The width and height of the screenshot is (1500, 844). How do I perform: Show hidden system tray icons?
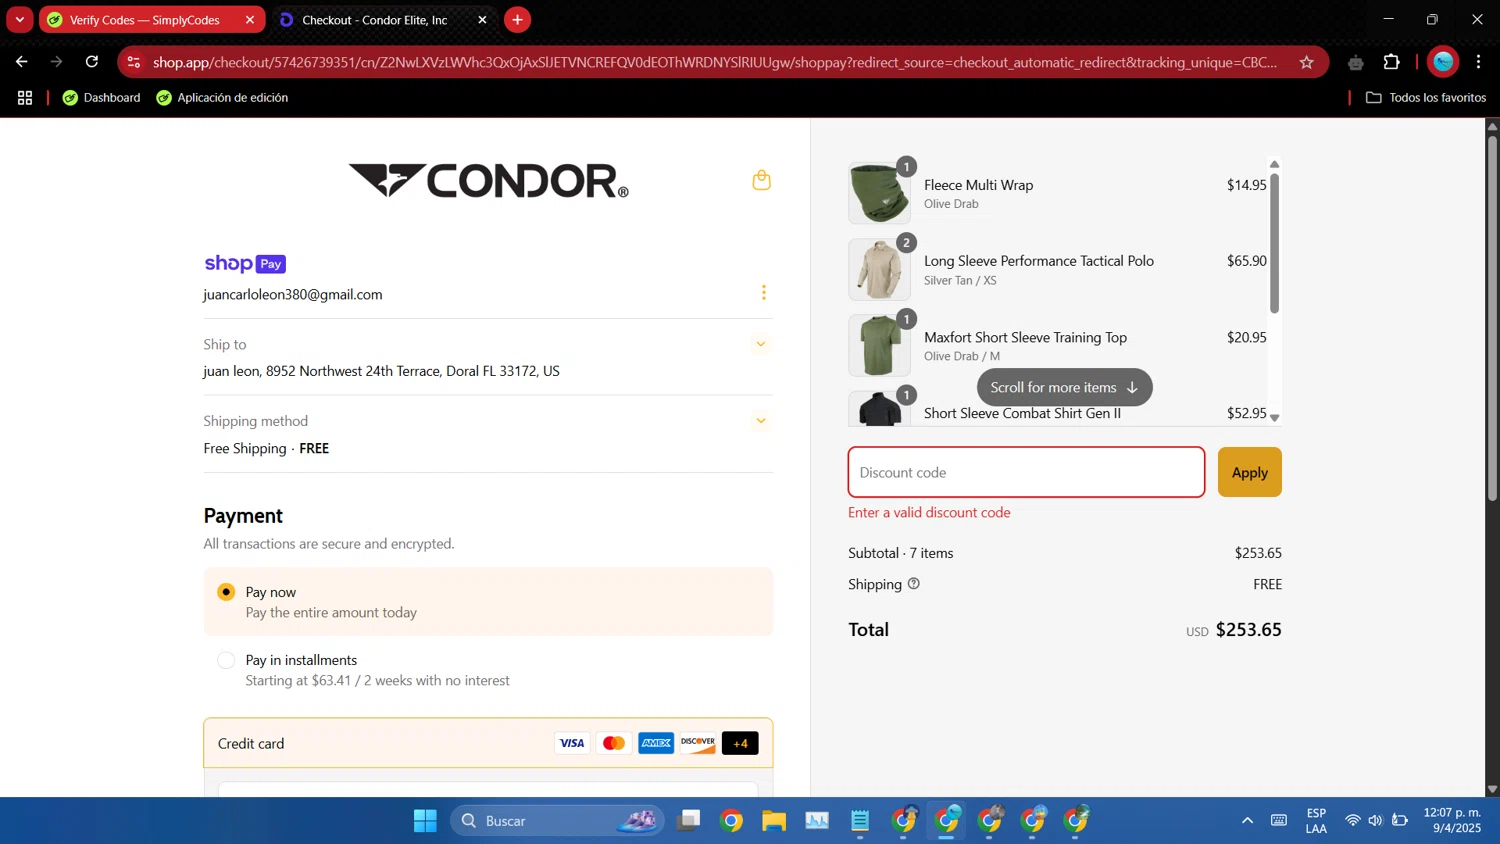point(1247,821)
